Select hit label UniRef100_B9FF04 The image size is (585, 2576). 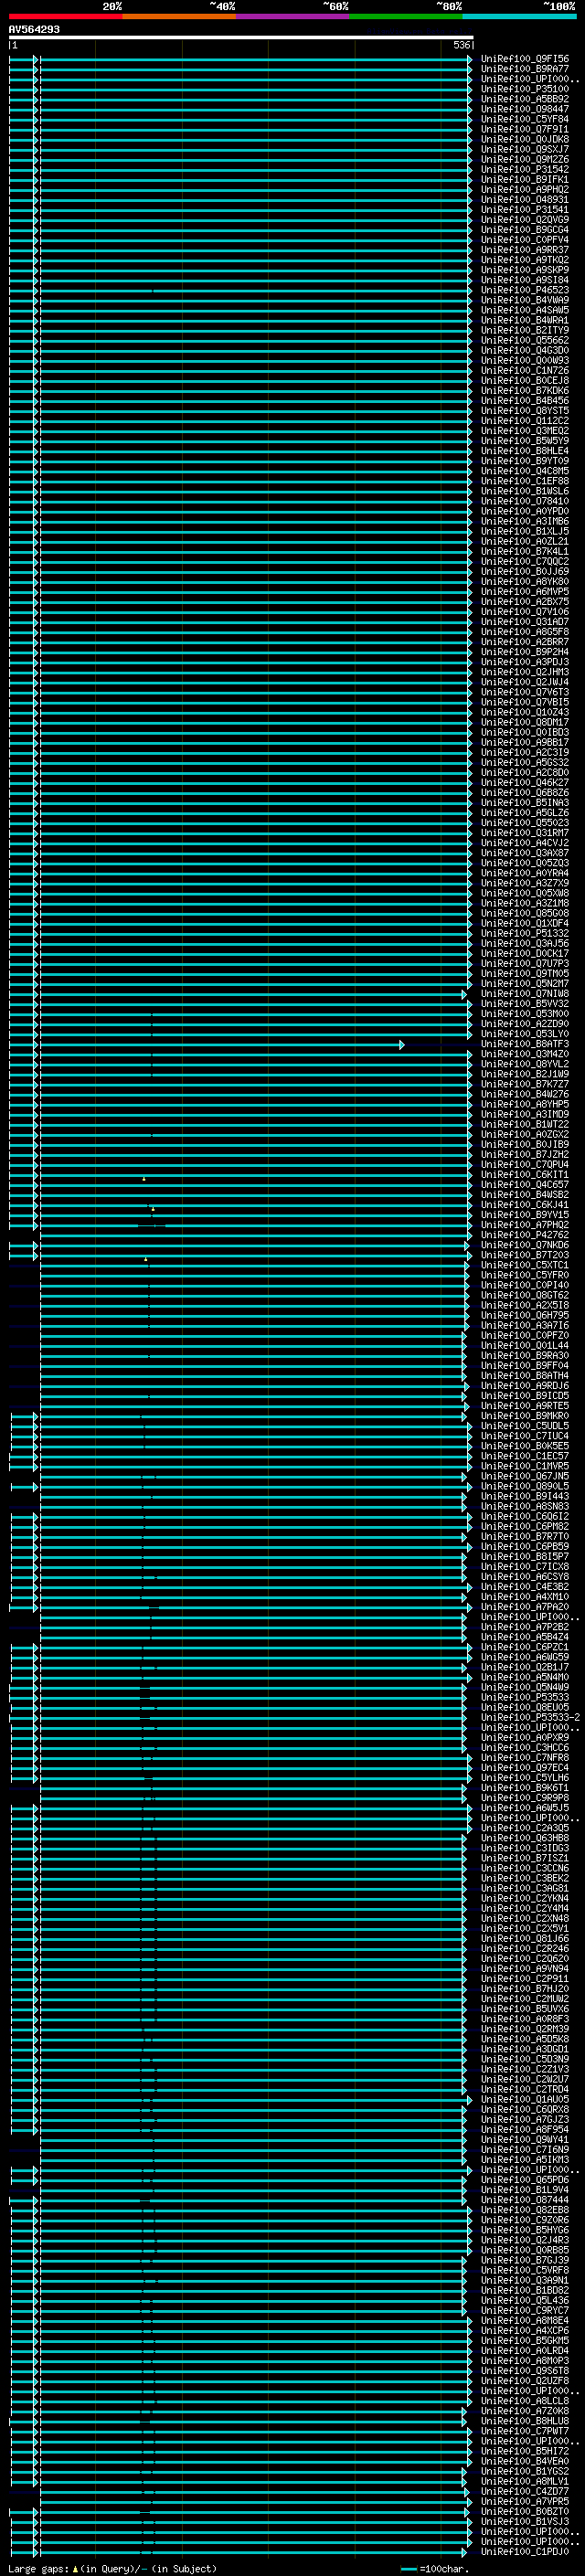pos(524,1365)
